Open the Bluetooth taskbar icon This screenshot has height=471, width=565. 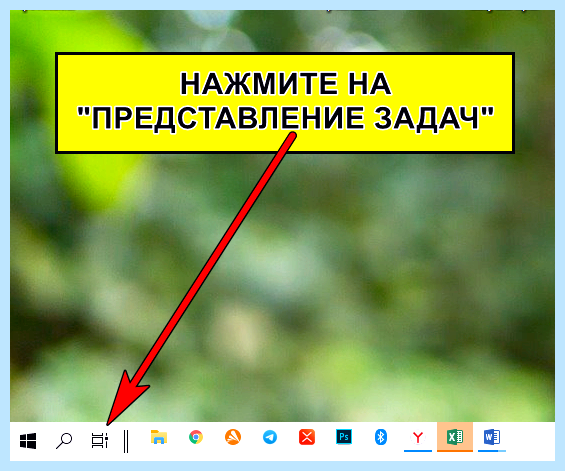(381, 437)
